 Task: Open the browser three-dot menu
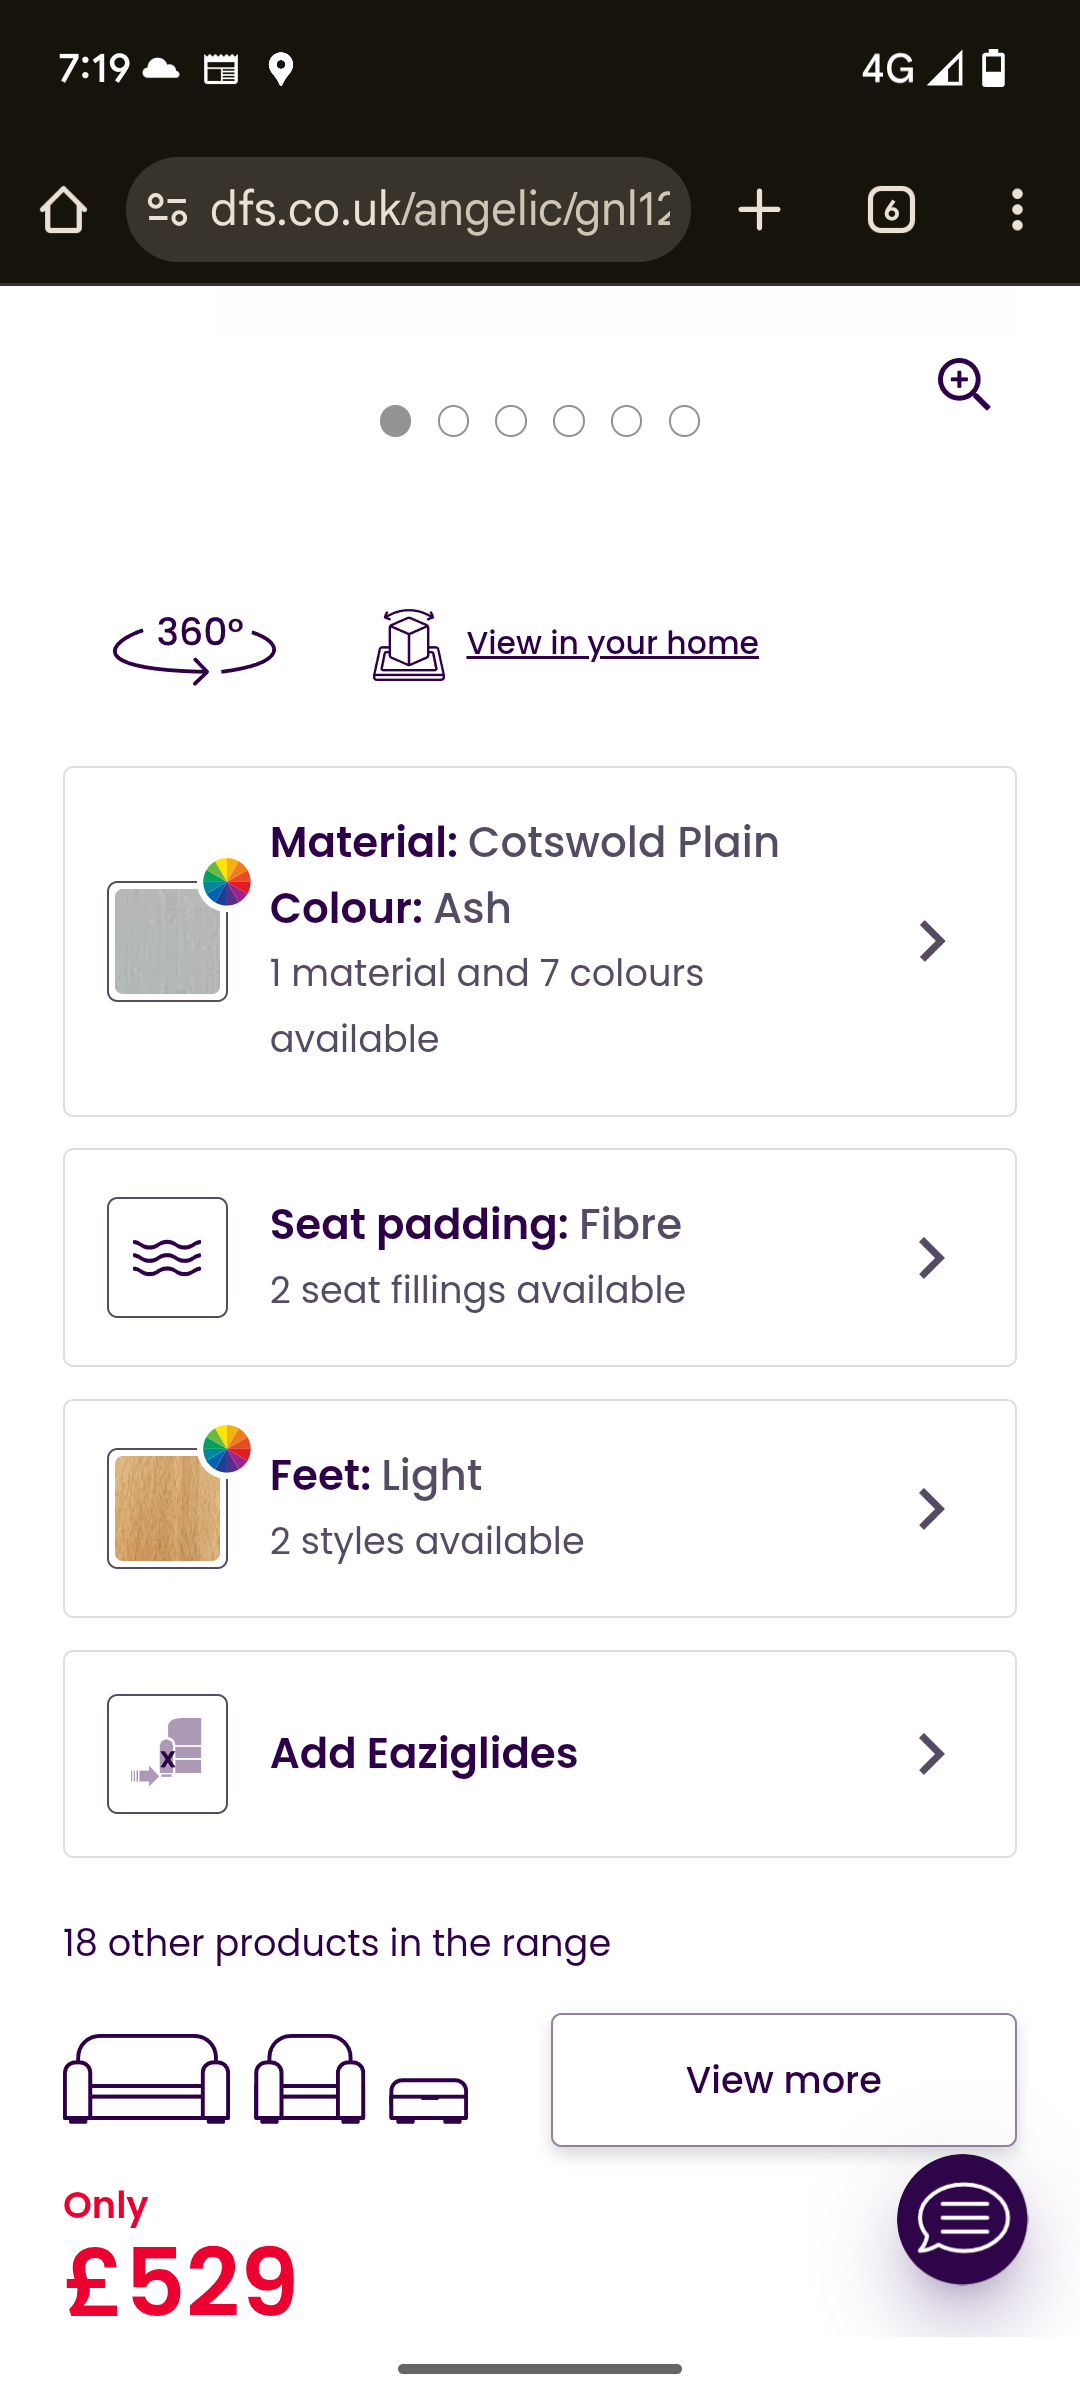[1017, 210]
